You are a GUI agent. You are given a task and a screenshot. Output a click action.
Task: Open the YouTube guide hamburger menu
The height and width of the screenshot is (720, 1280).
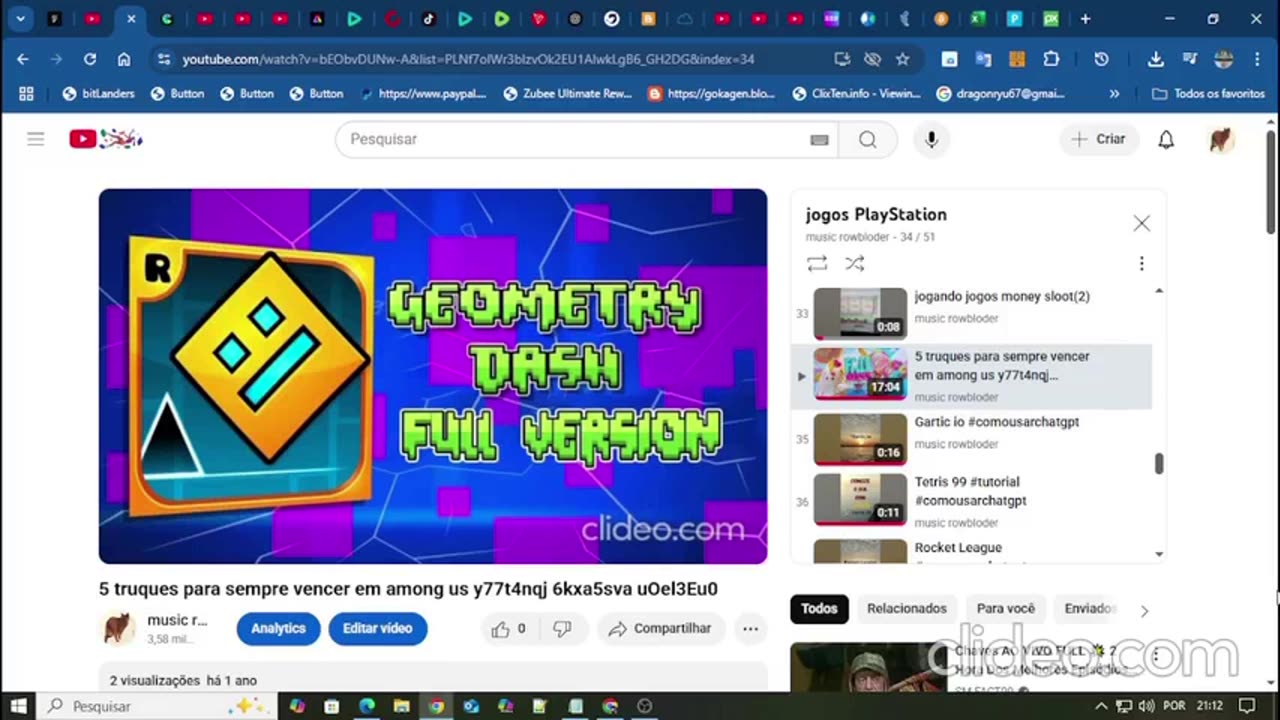pos(36,139)
